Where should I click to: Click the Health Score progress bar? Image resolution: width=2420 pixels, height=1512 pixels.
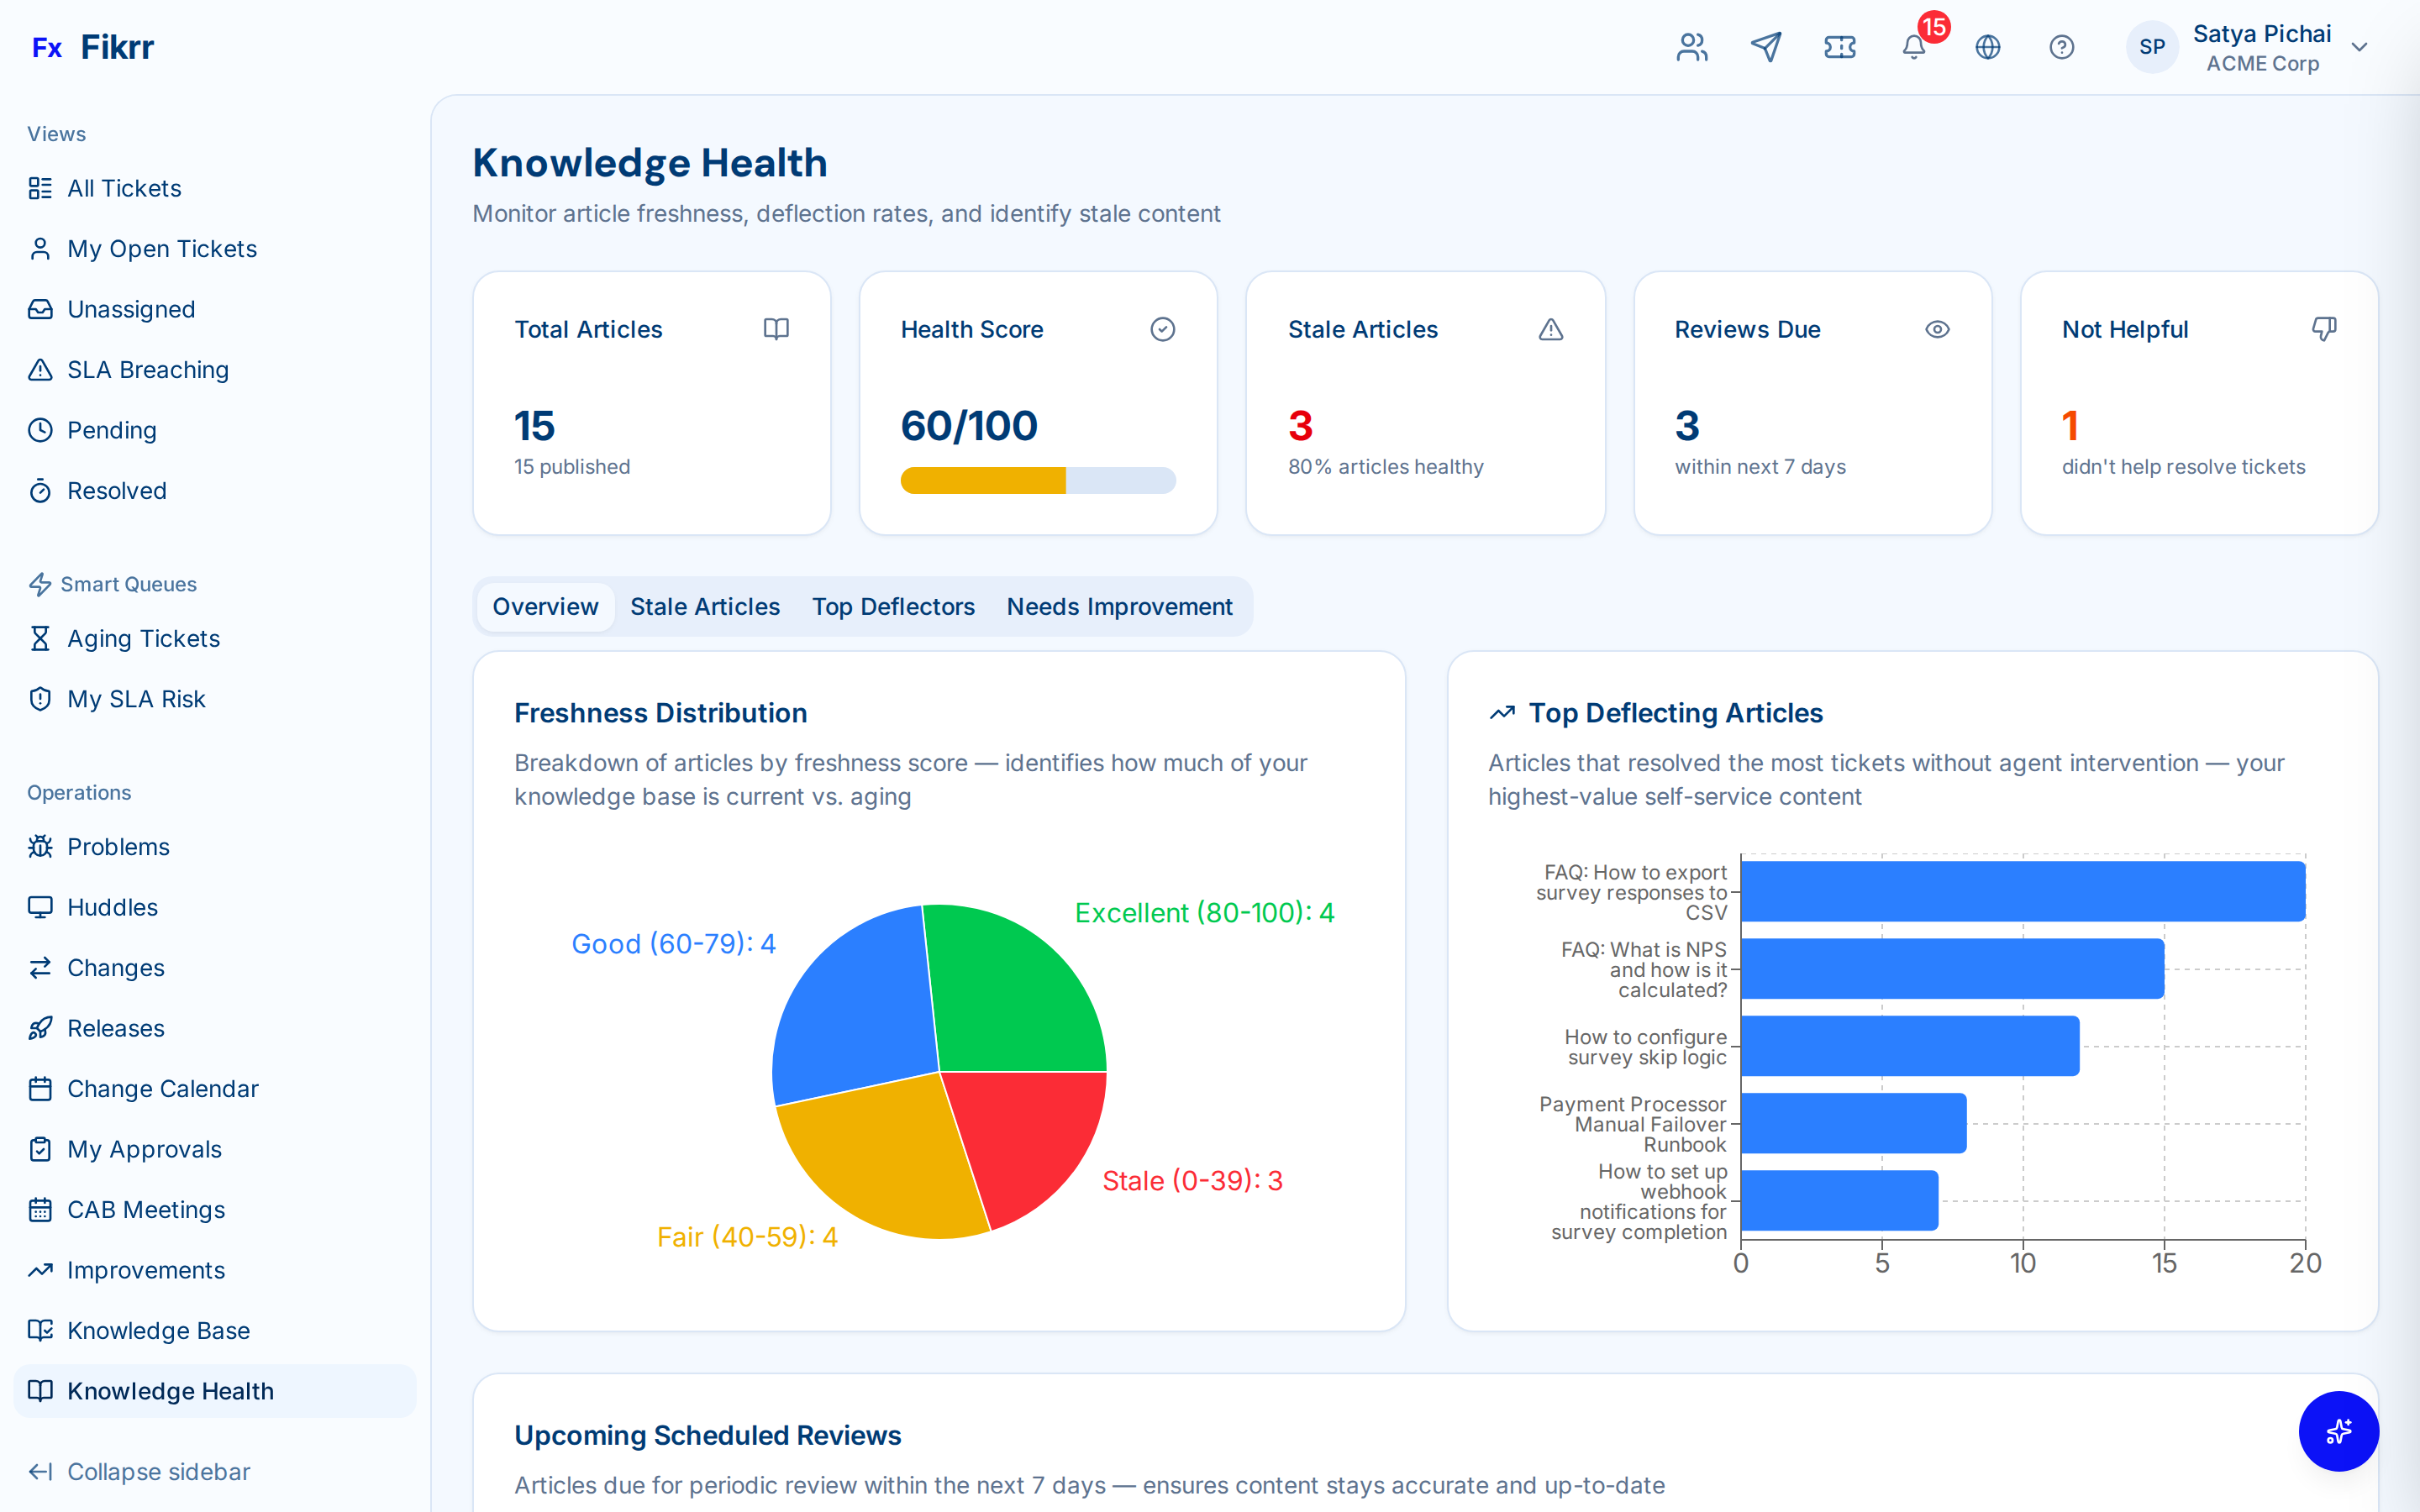point(1038,480)
